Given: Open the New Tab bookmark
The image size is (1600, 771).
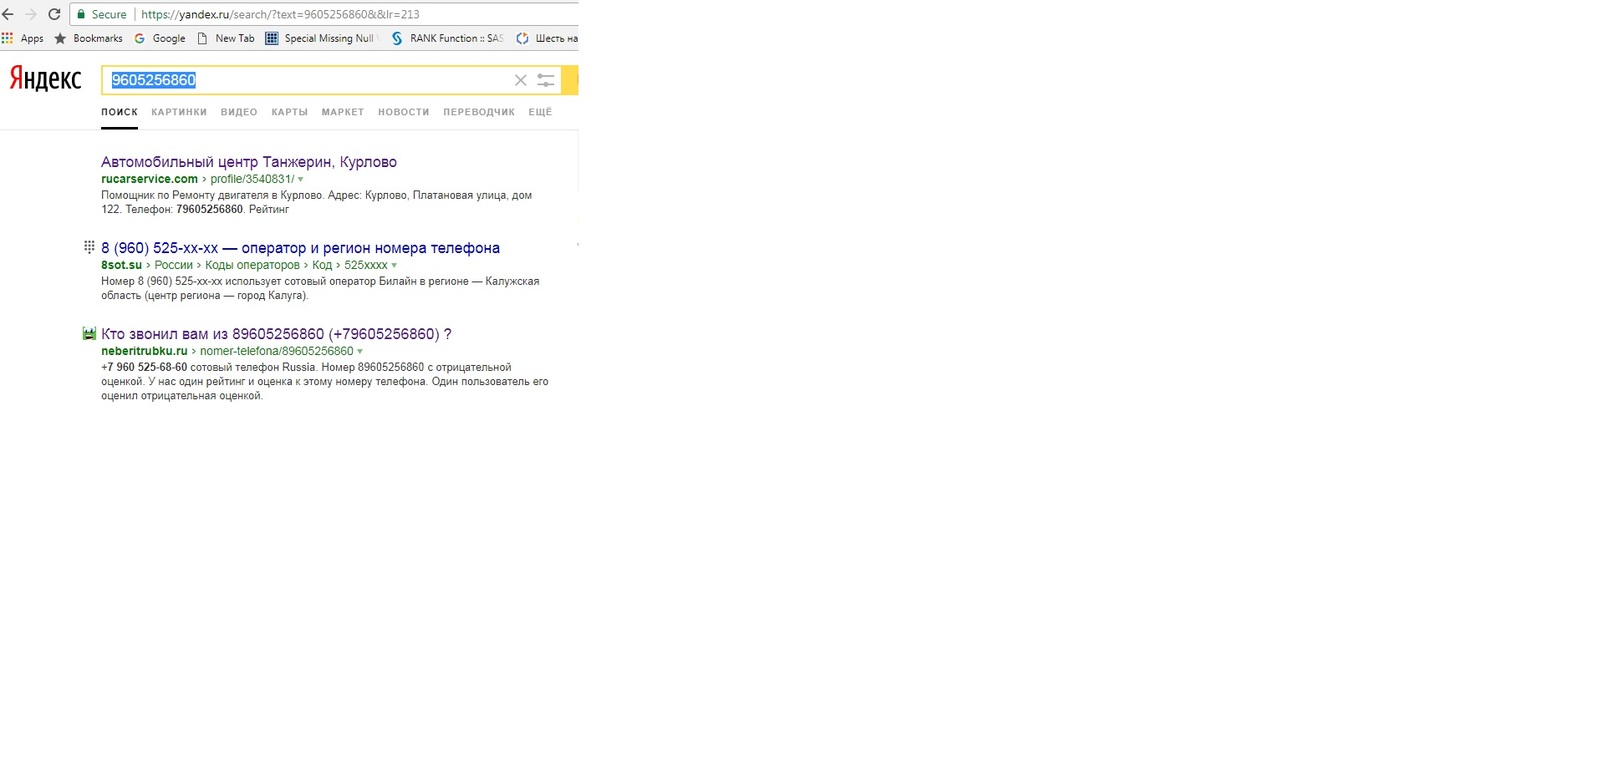Looking at the screenshot, I should click(226, 38).
